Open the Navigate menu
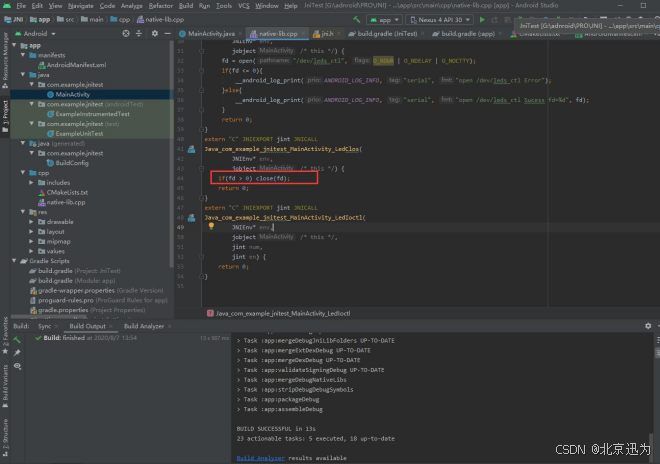 coord(80,5)
